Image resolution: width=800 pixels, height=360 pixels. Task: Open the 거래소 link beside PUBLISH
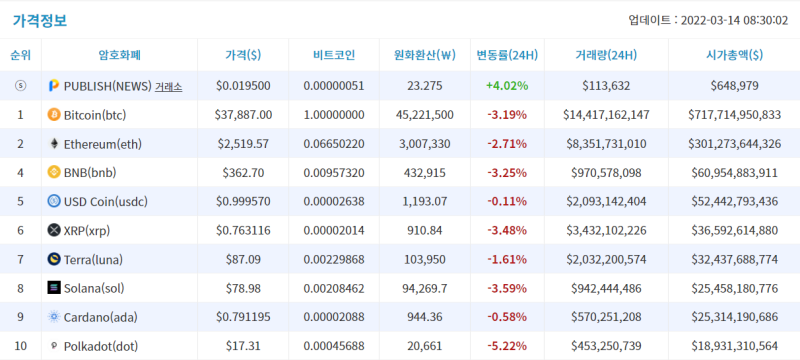(x=168, y=86)
